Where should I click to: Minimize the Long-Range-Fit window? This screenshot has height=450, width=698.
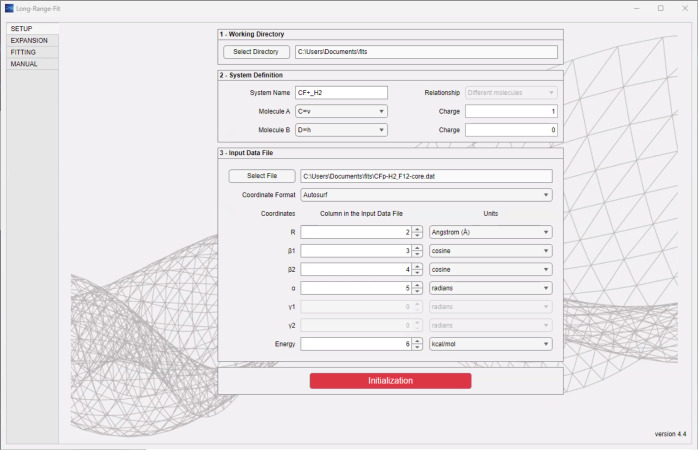(x=637, y=8)
